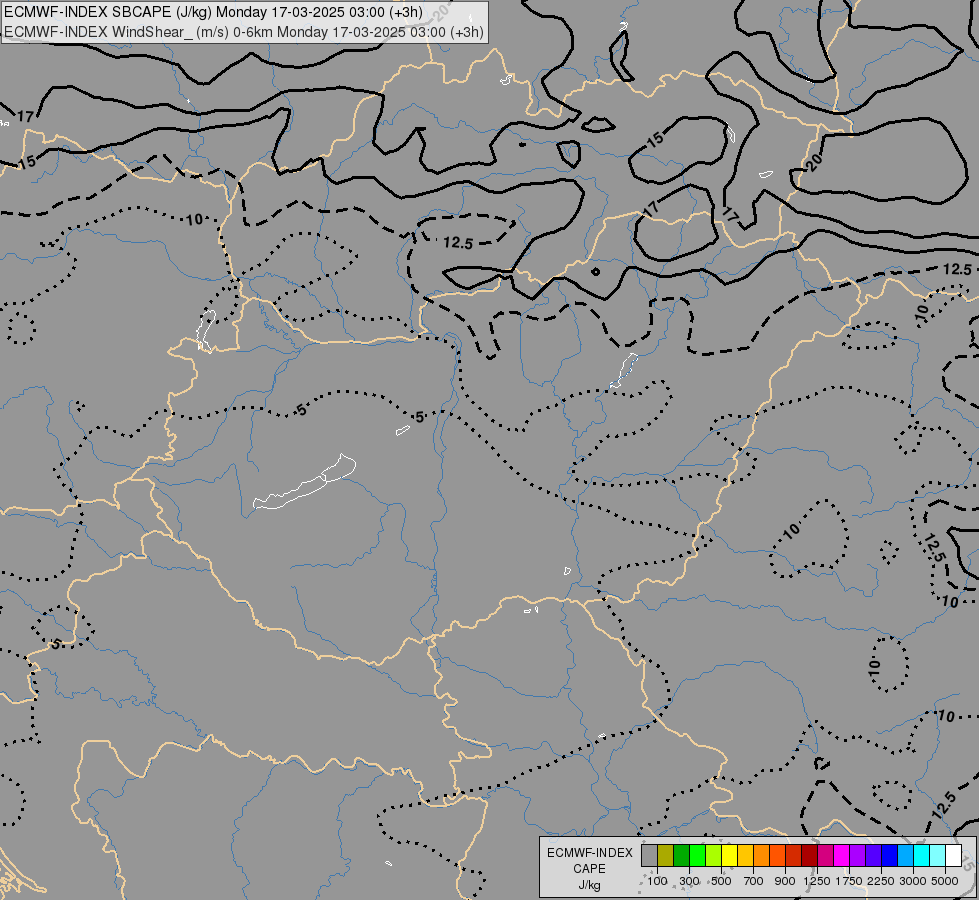The width and height of the screenshot is (979, 900).
Task: Select the bright green legend swatch
Action: 697,856
